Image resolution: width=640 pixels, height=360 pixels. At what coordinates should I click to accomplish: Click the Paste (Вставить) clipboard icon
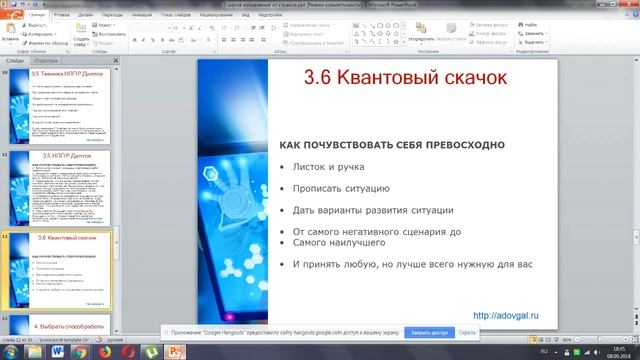pos(10,29)
